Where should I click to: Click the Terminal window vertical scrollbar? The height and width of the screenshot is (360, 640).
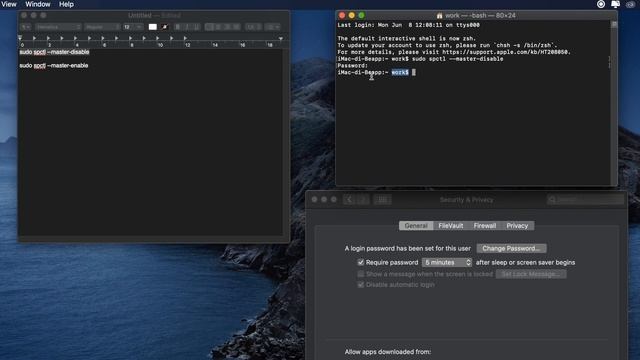point(614,102)
